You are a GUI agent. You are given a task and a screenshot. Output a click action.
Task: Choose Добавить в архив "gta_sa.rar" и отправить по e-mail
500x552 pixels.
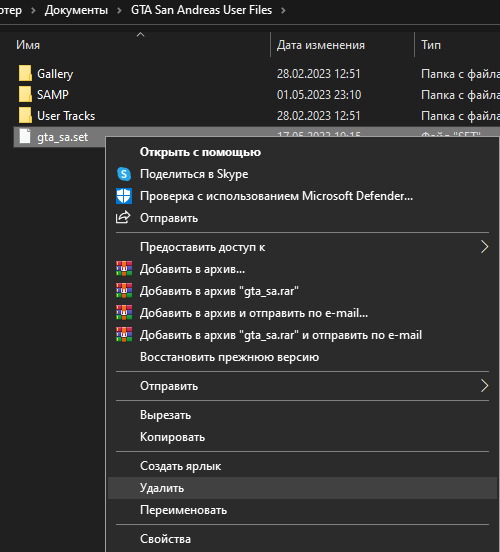click(x=302, y=335)
